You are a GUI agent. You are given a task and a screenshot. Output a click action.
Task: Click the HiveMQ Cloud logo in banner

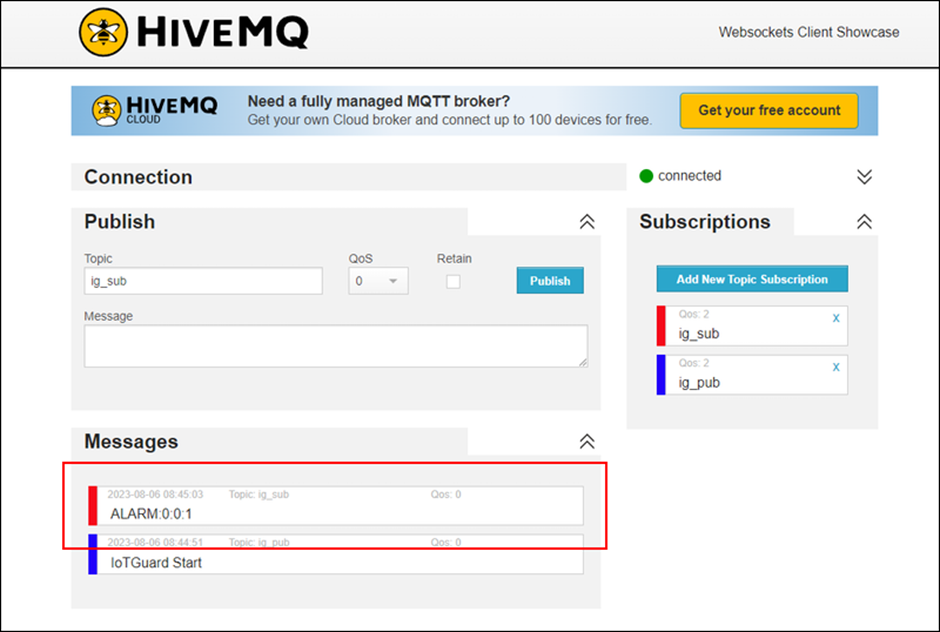pos(155,110)
